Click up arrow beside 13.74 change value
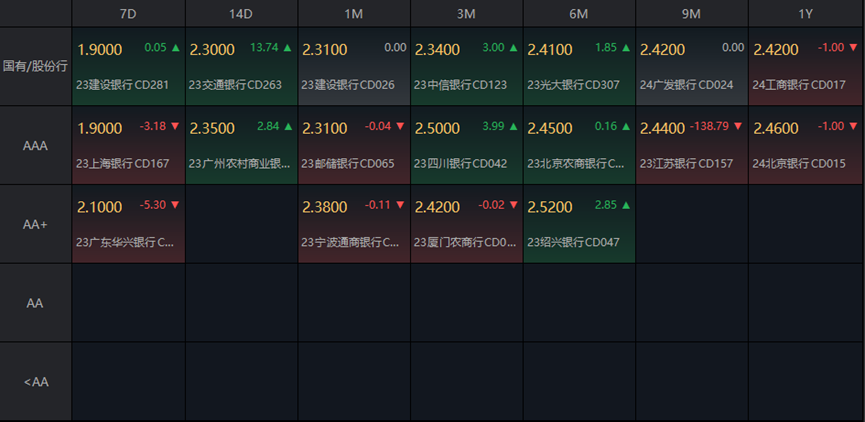 point(288,47)
